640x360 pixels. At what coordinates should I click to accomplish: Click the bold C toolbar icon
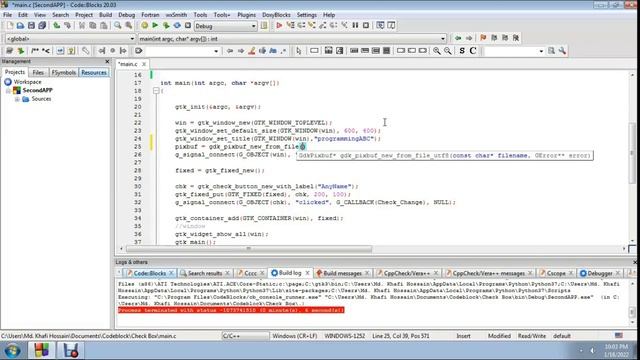click(473, 51)
